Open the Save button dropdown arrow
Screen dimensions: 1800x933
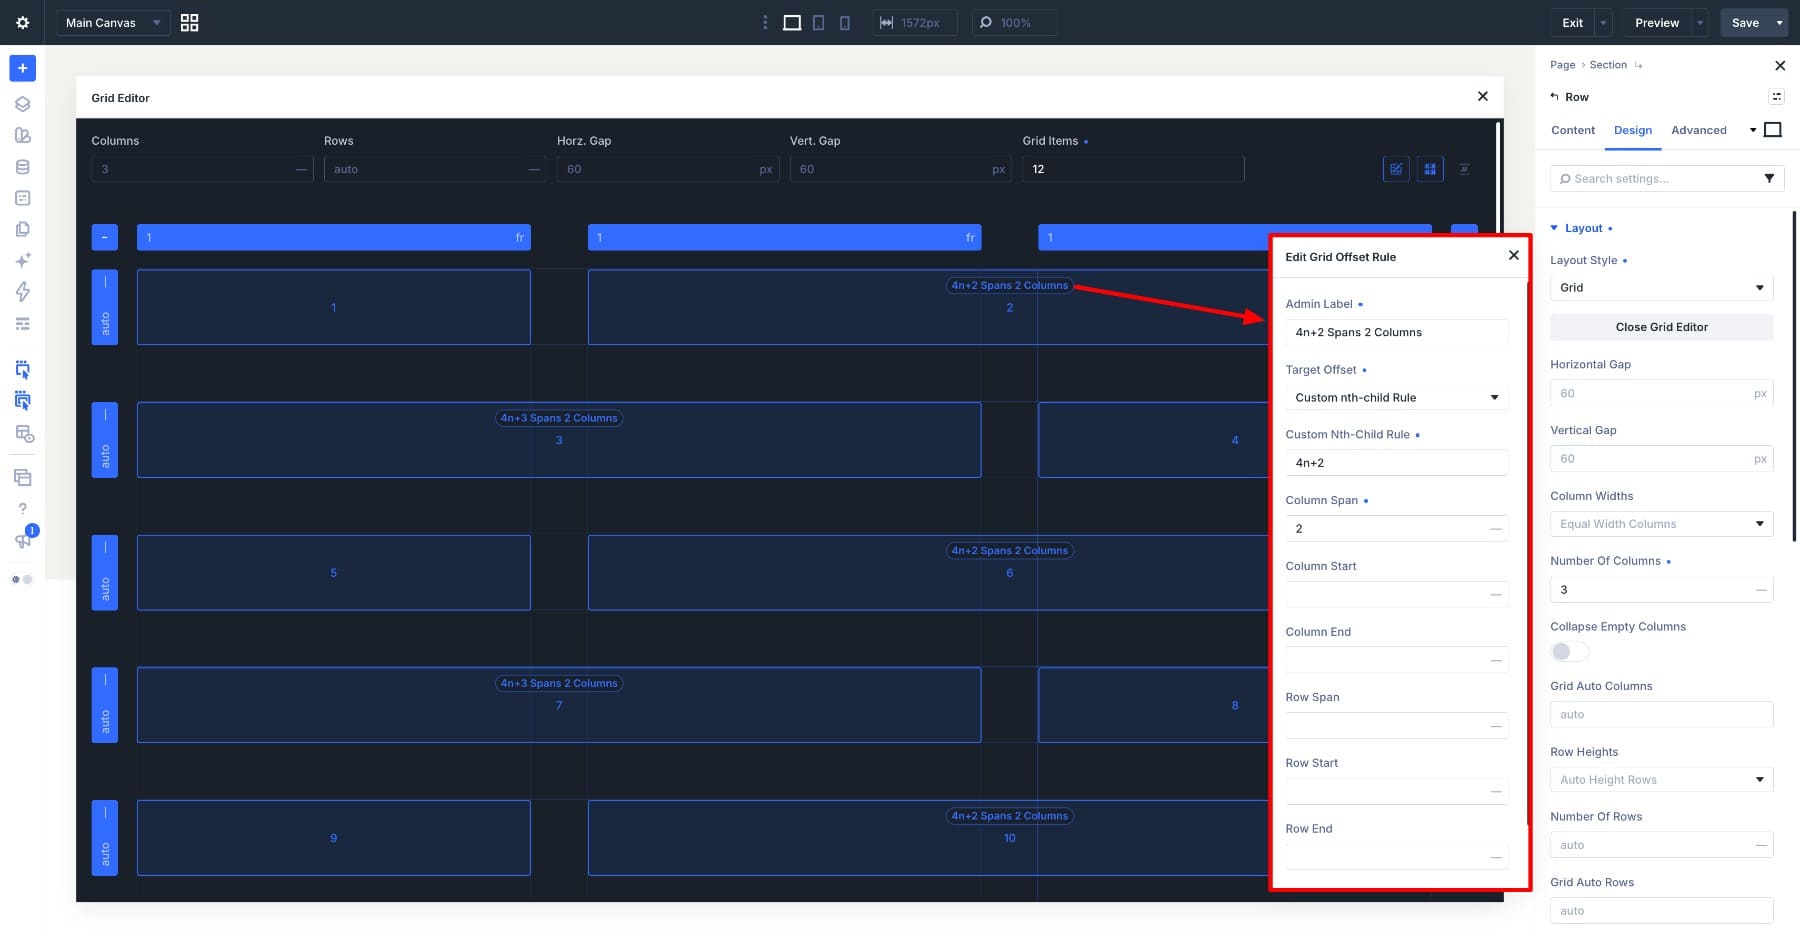coord(1779,22)
